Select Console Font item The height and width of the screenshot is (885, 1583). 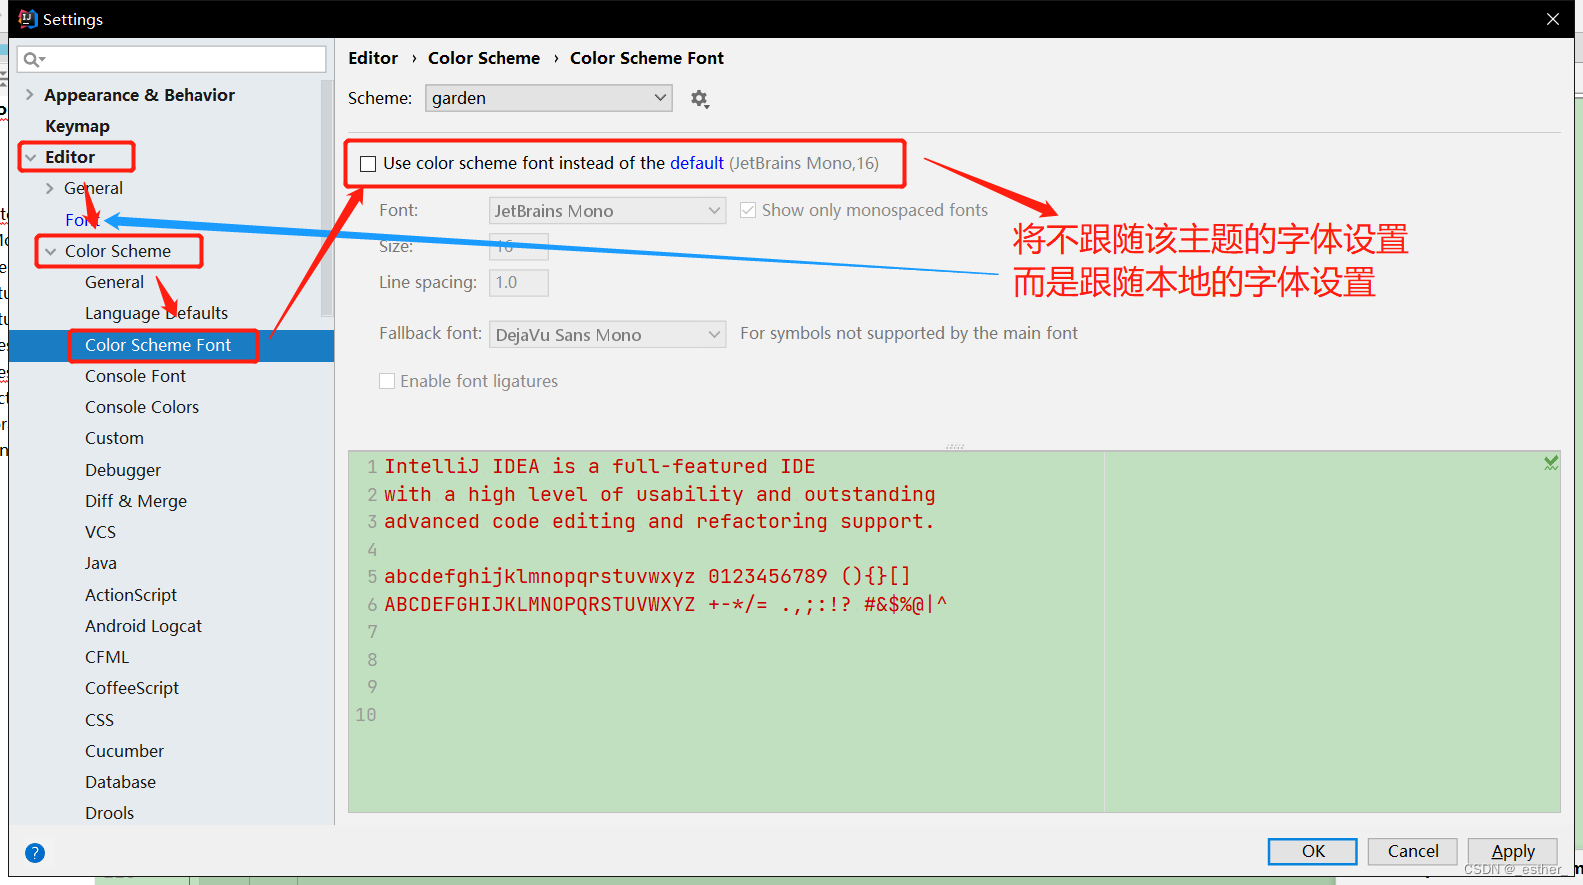(x=135, y=376)
